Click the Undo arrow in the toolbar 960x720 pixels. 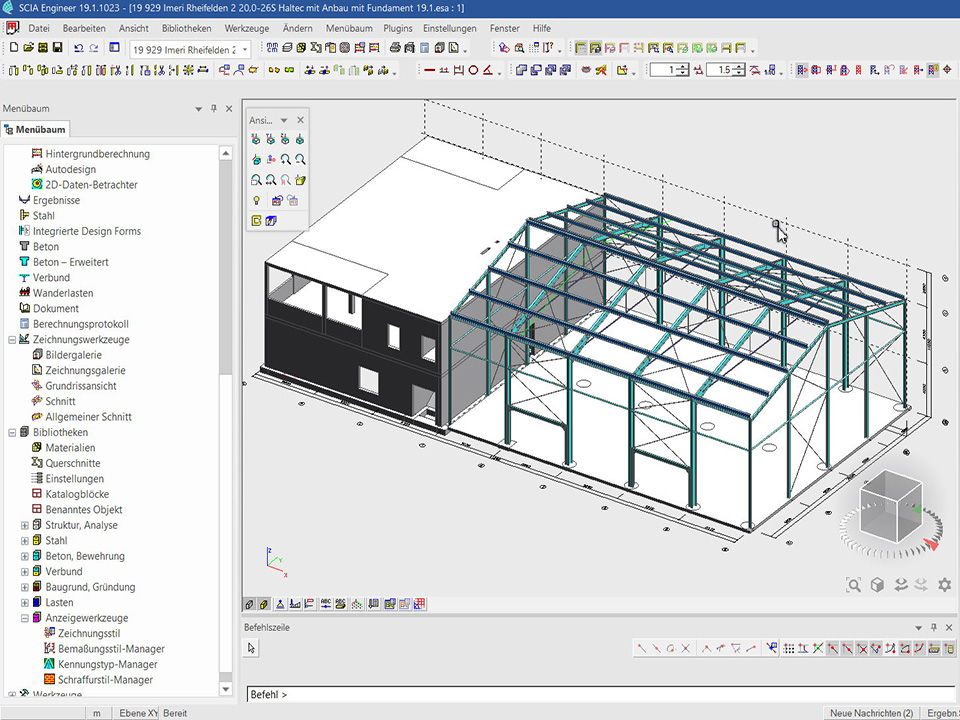pos(78,48)
